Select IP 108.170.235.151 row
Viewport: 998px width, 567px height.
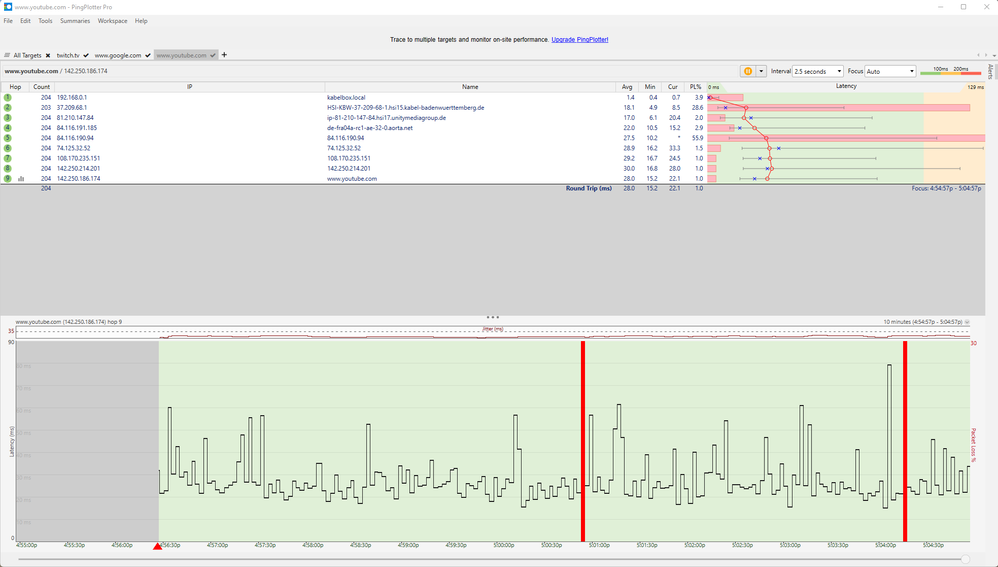tap(78, 158)
